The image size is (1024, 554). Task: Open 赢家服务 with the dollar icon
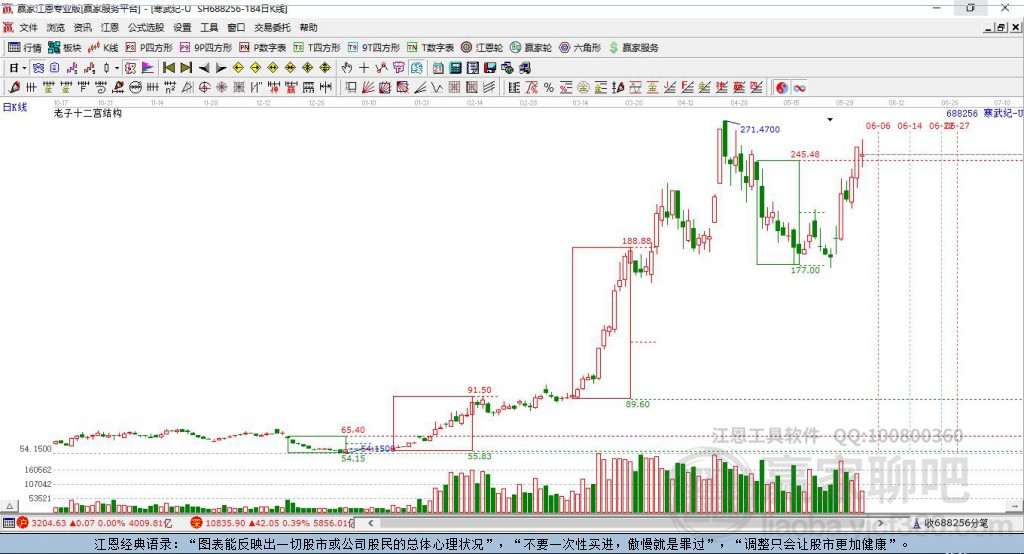(x=633, y=48)
